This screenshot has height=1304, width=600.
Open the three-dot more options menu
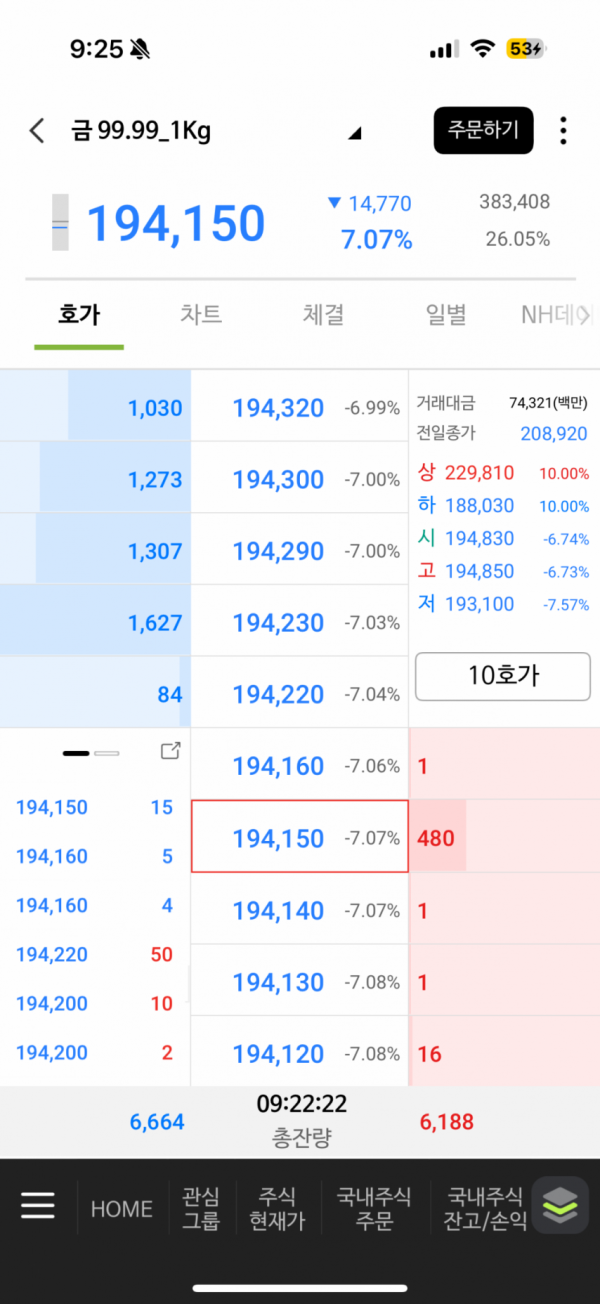(564, 131)
